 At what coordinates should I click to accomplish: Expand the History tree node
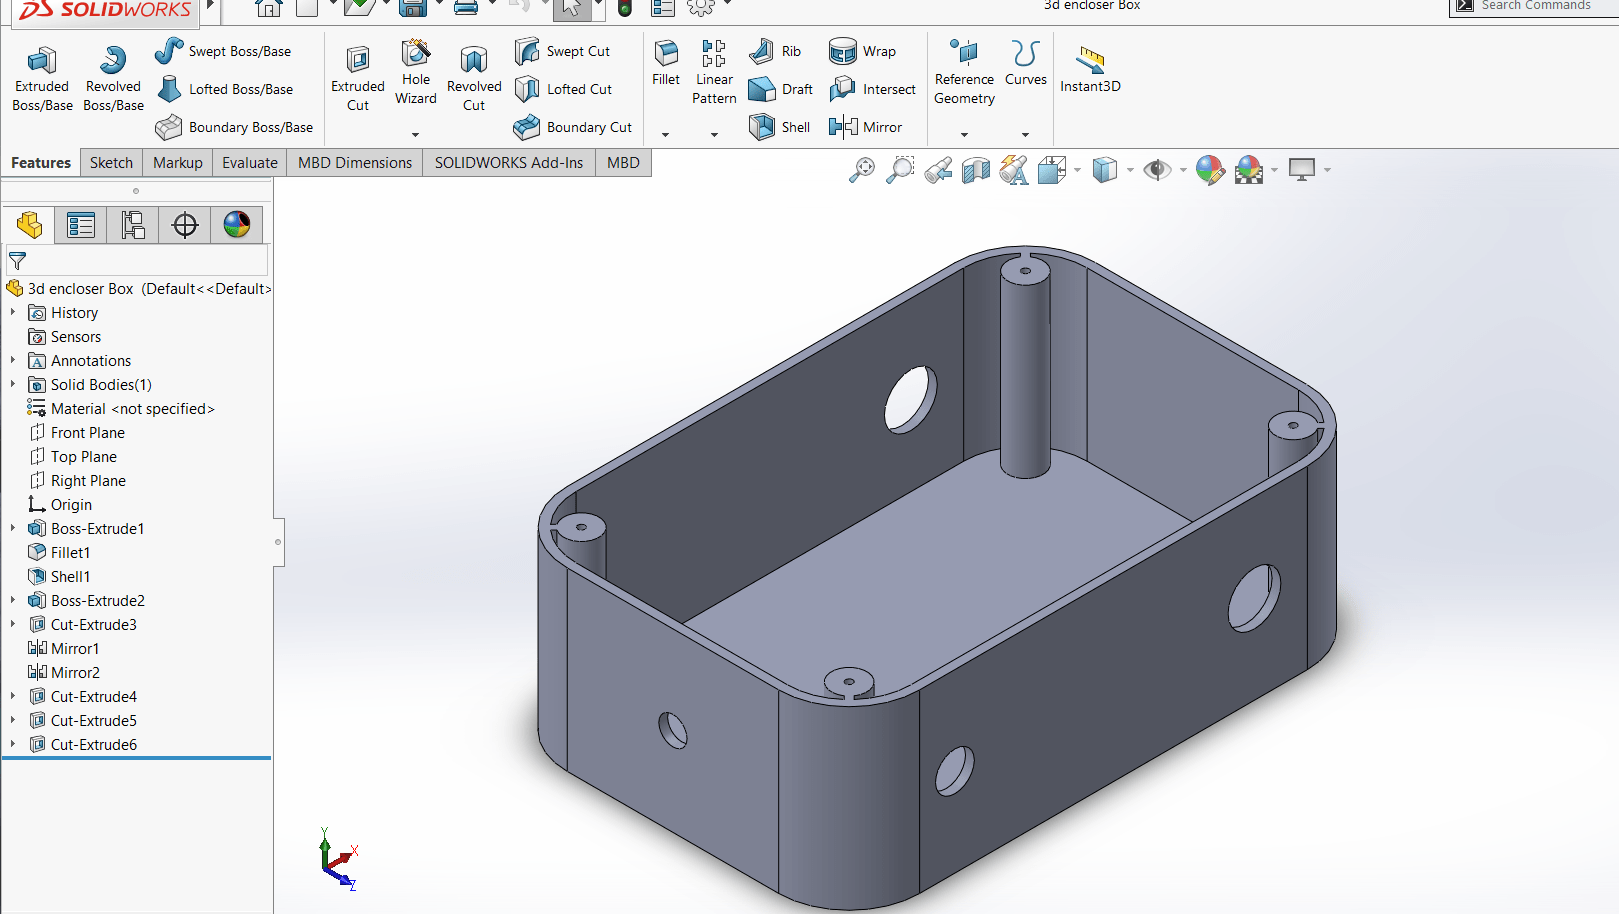pos(13,313)
